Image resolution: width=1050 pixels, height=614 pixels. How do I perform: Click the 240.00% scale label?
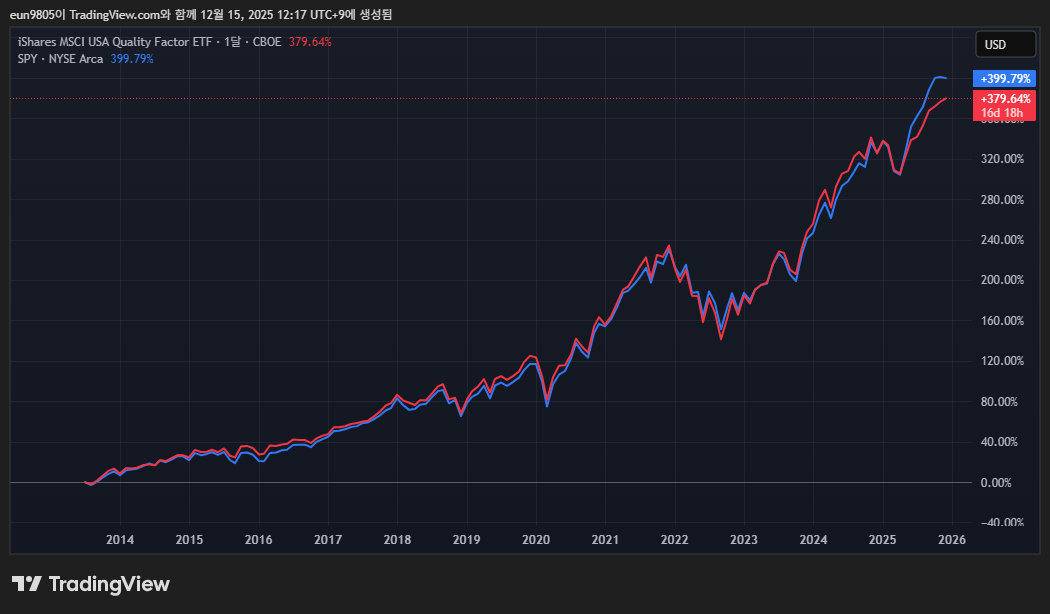1002,240
